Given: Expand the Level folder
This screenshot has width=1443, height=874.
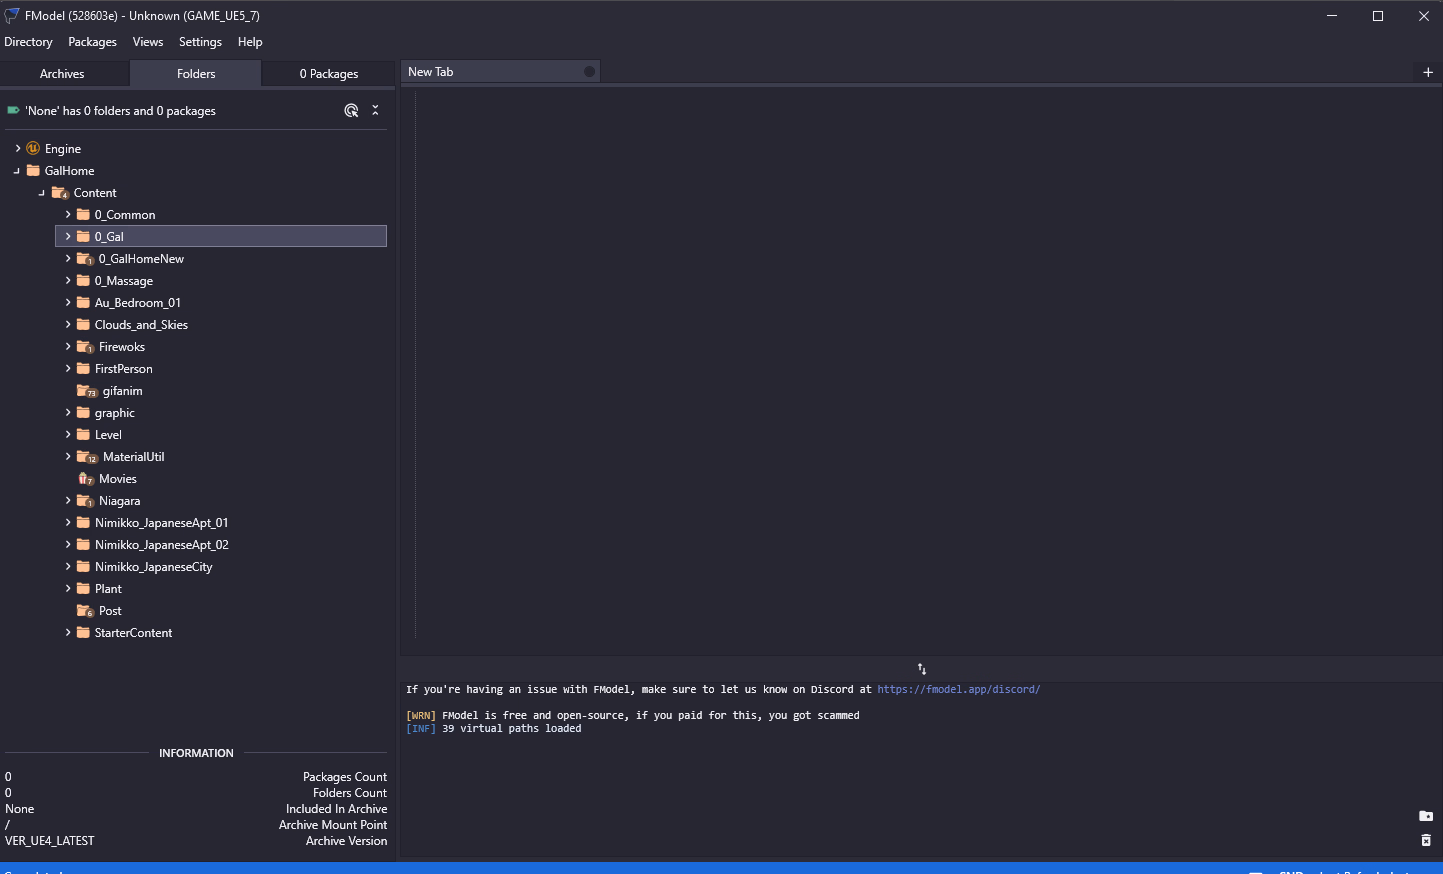Looking at the screenshot, I should [68, 434].
